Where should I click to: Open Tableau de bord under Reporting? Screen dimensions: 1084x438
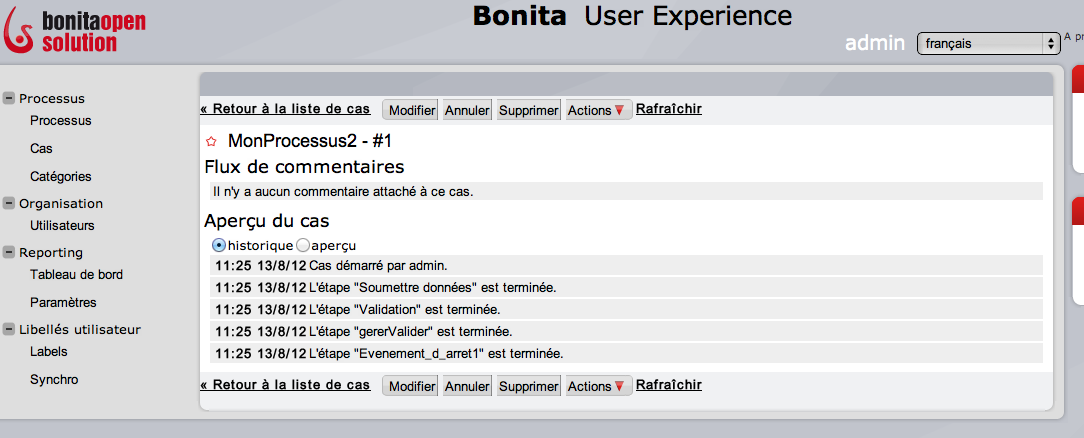[x=76, y=274]
